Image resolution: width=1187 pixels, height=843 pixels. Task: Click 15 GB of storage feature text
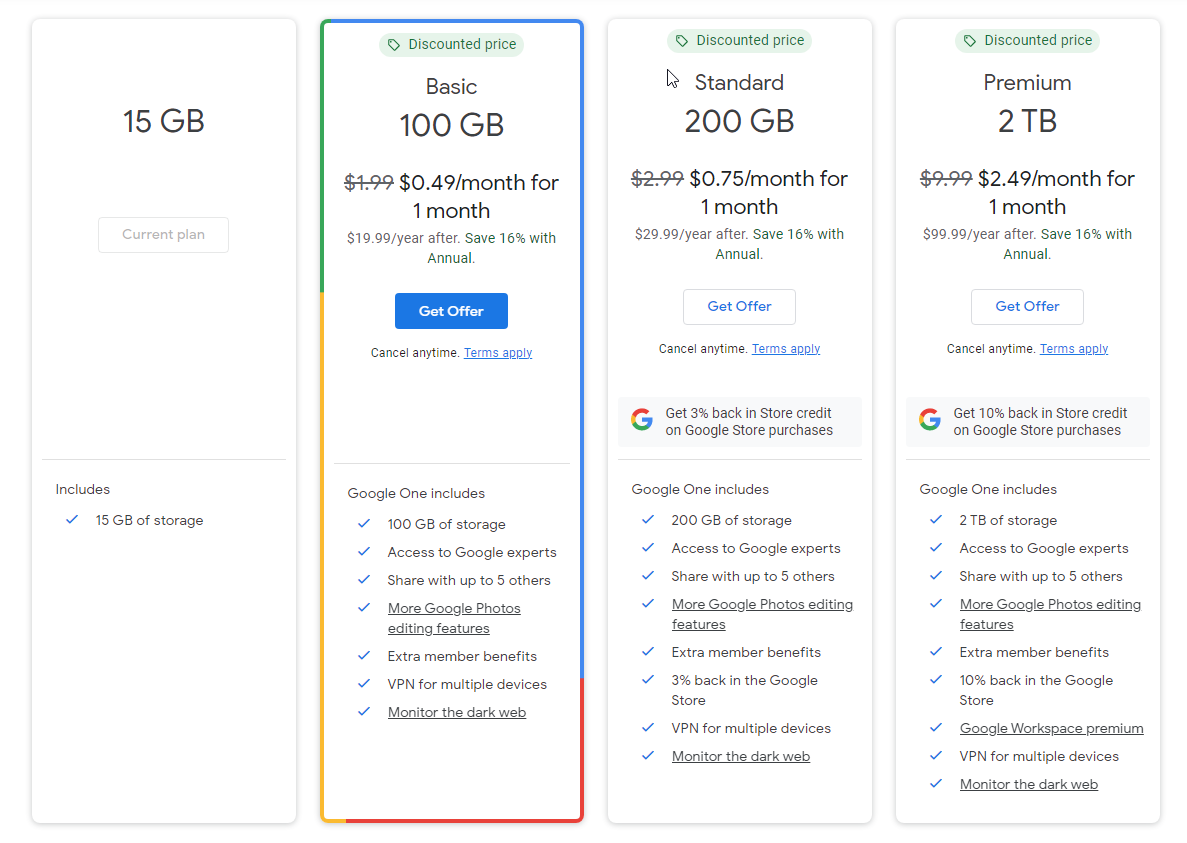[149, 521]
